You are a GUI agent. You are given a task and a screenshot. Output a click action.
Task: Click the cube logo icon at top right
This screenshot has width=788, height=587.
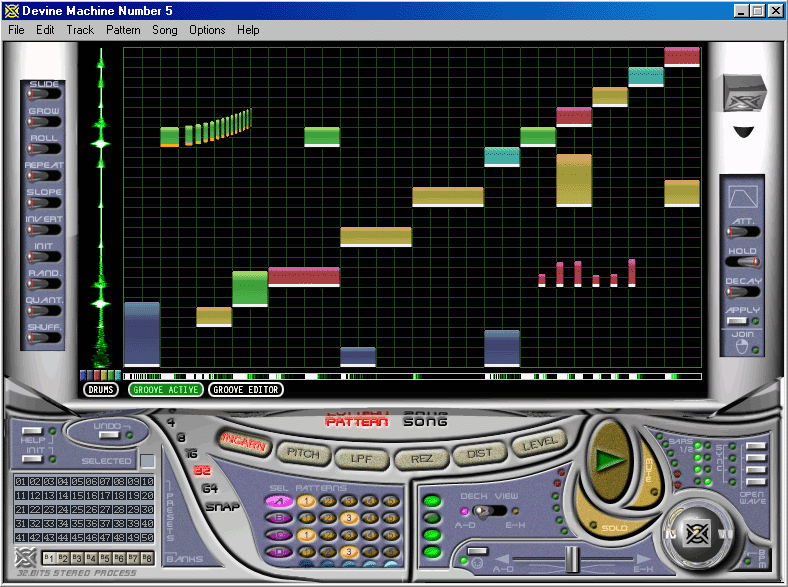coord(744,93)
